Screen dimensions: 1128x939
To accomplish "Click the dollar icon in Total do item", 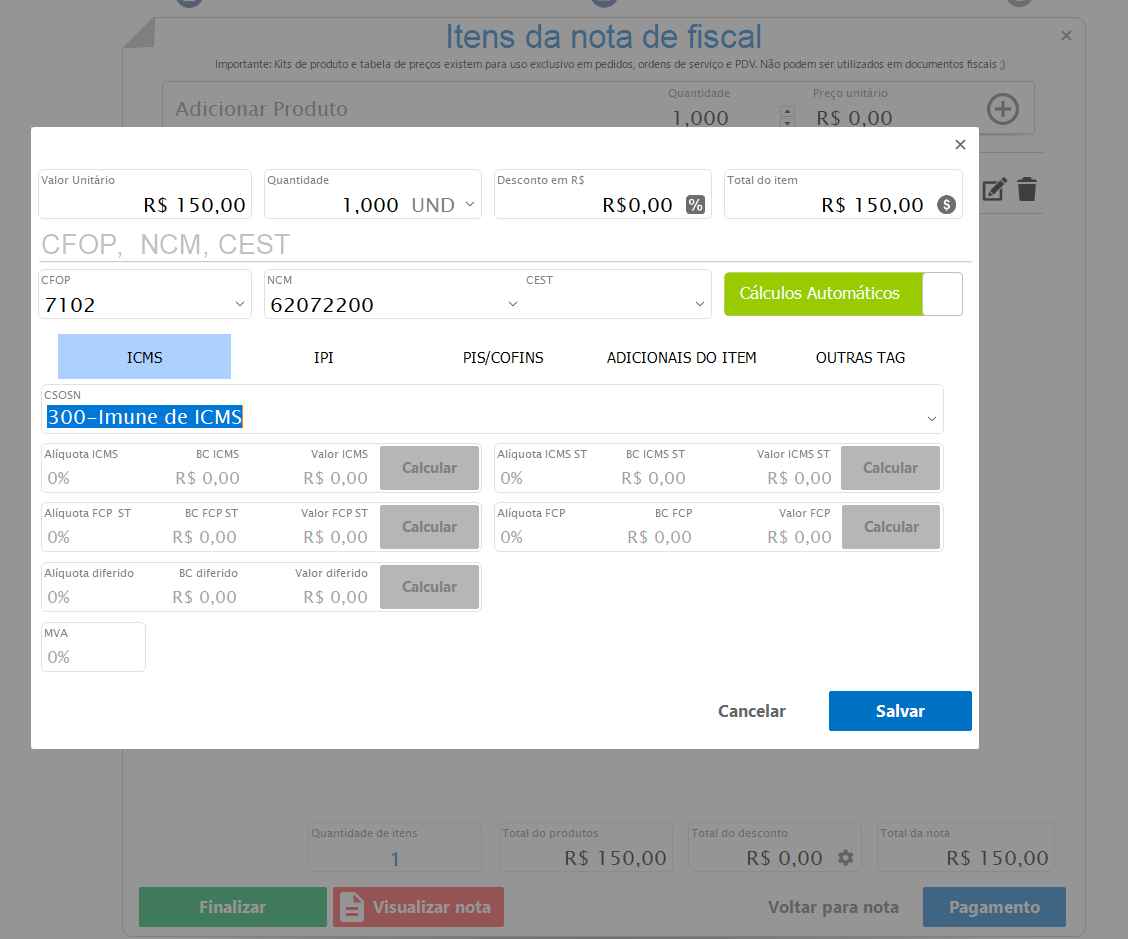I will [x=946, y=205].
